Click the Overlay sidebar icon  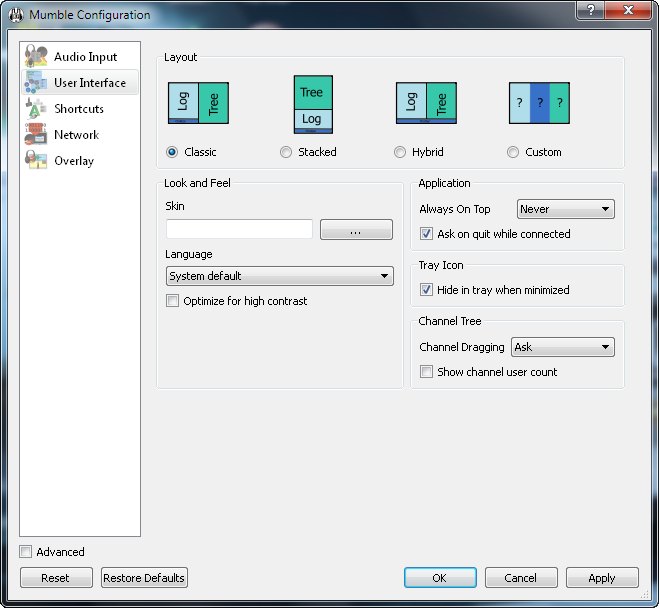click(x=36, y=160)
